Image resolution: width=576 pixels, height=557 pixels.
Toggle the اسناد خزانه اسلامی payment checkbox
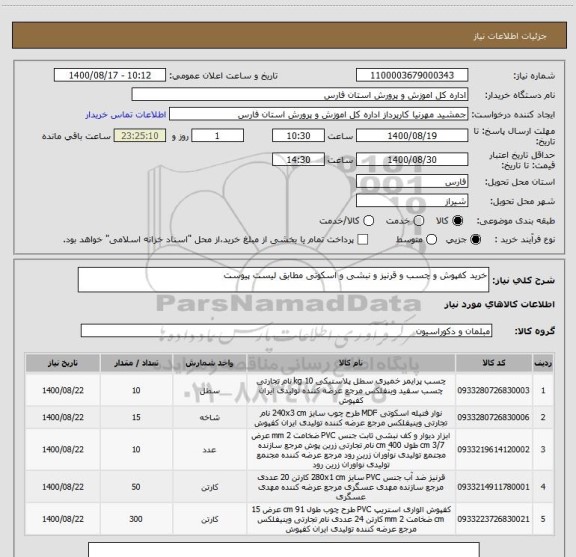click(x=363, y=240)
